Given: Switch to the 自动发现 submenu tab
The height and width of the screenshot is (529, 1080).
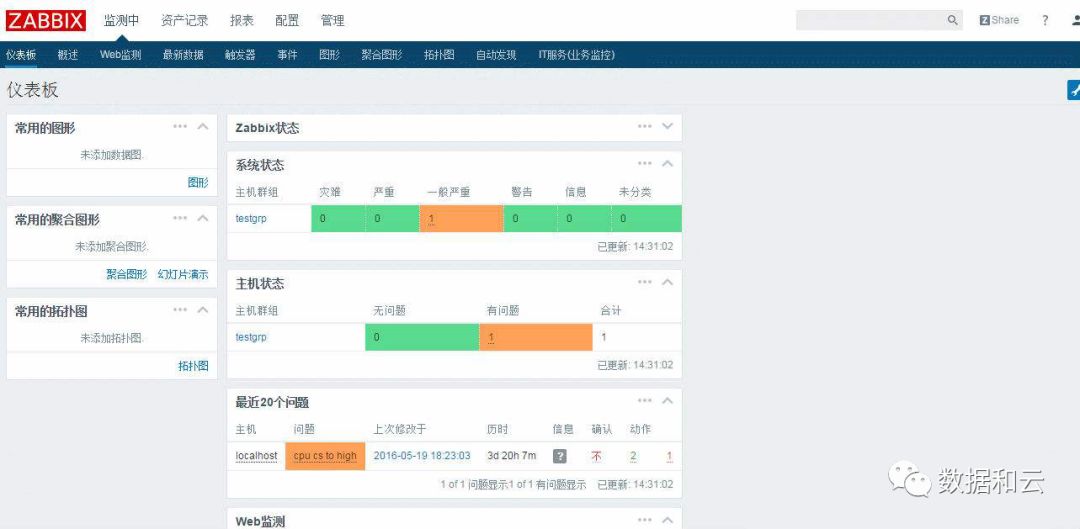Looking at the screenshot, I should click(x=496, y=55).
